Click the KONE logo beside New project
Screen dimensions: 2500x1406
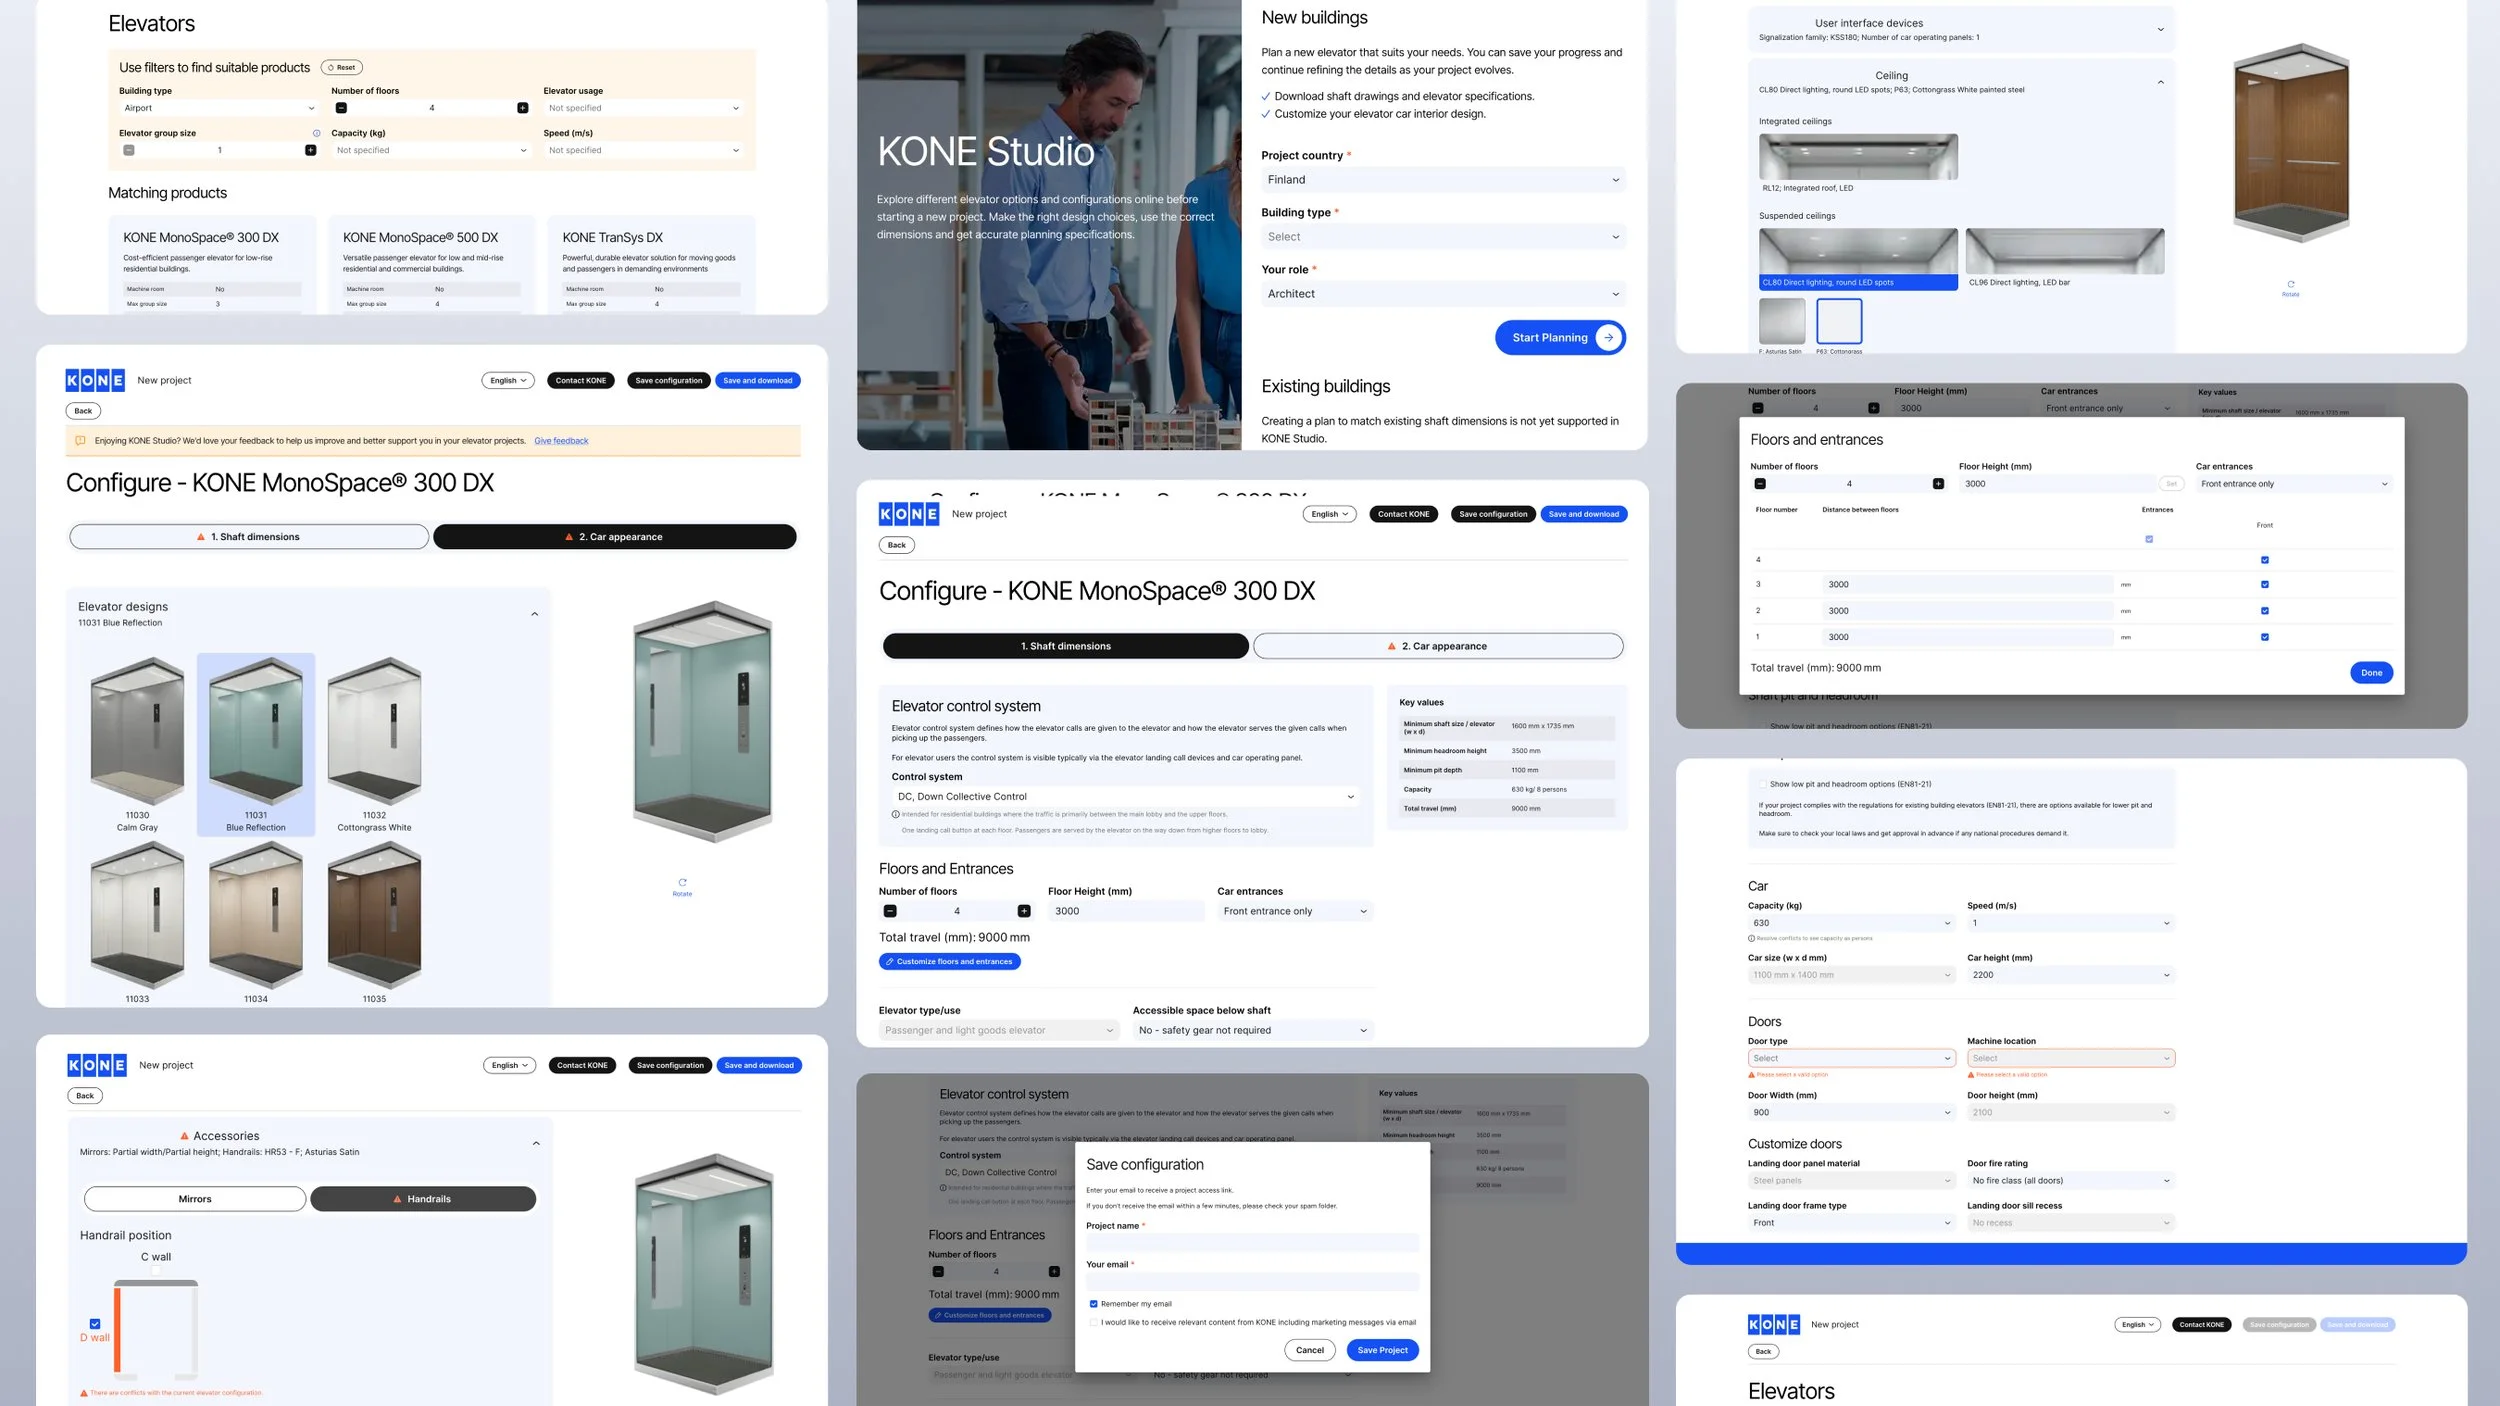[95, 380]
